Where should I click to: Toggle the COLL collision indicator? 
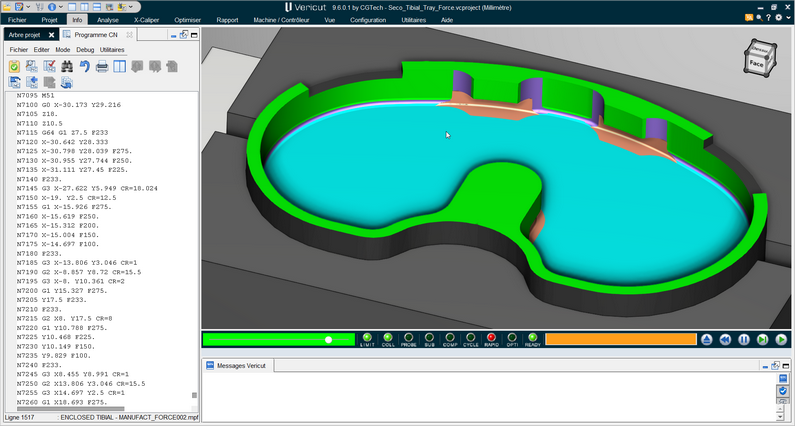point(387,339)
